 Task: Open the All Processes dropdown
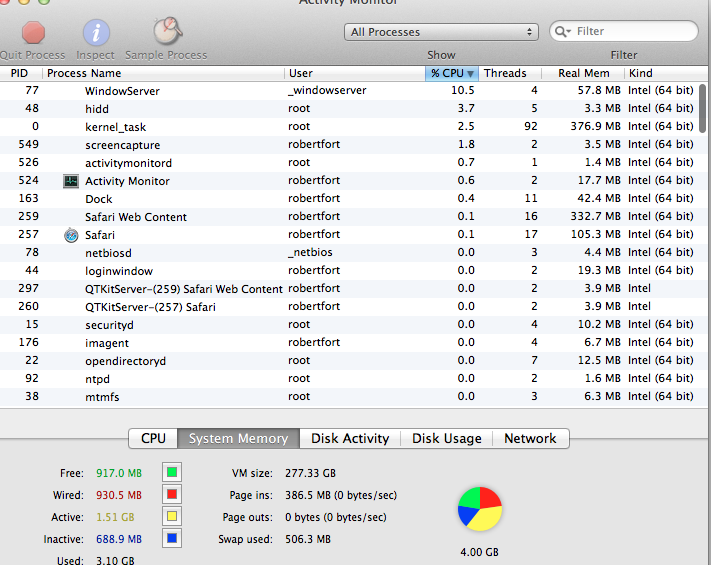tap(441, 32)
